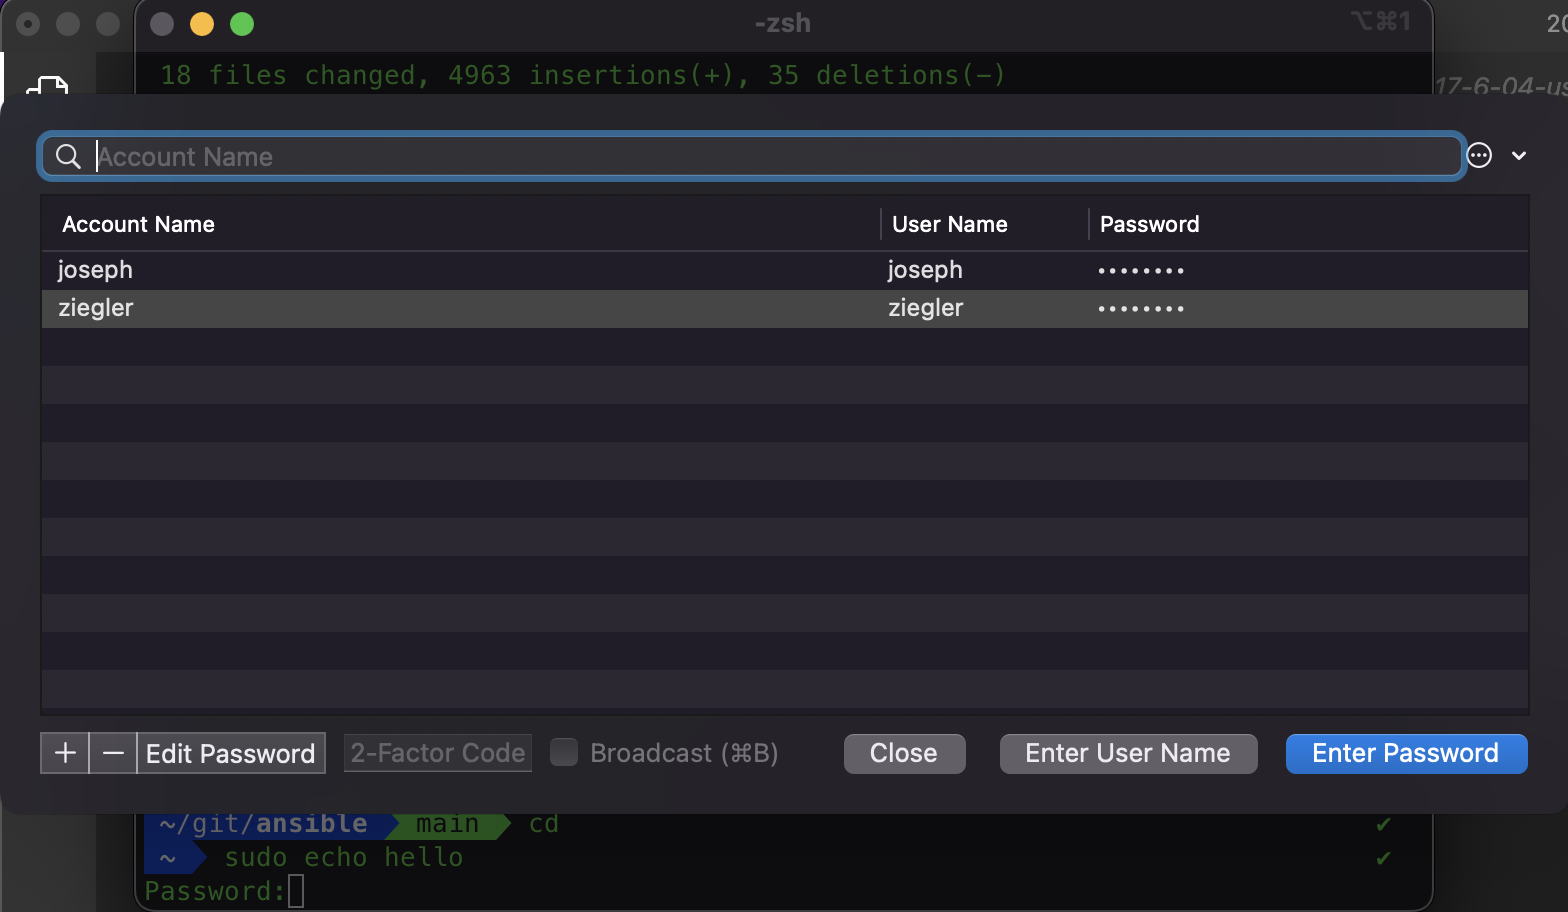
Task: Toggle the Broadcast checkbox
Action: (x=564, y=752)
